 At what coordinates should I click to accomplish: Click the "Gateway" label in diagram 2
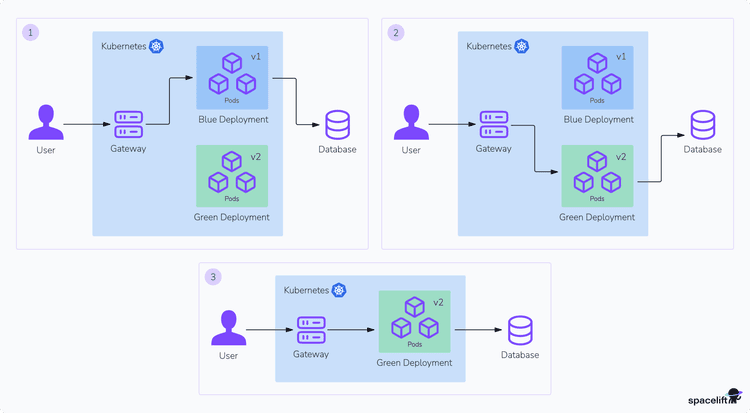tap(494, 149)
